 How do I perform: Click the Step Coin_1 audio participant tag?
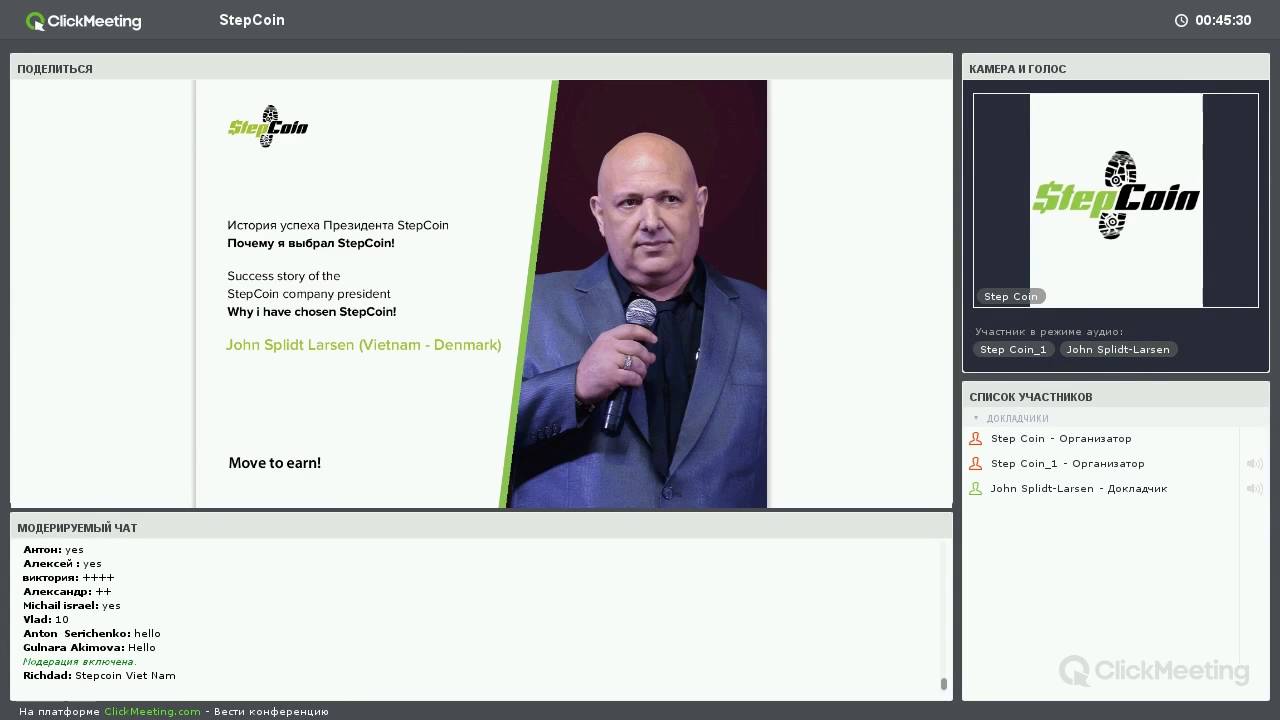pos(1013,349)
